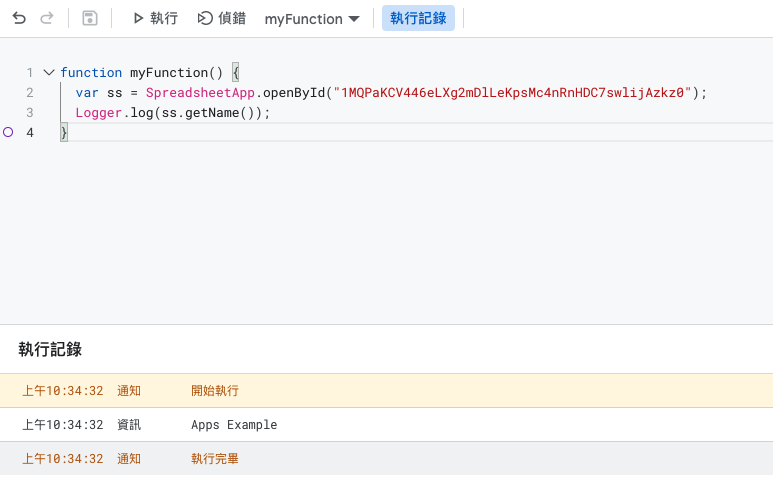Start debugging with 偵錯 button
Screen dimensions: 773x496
221,18
